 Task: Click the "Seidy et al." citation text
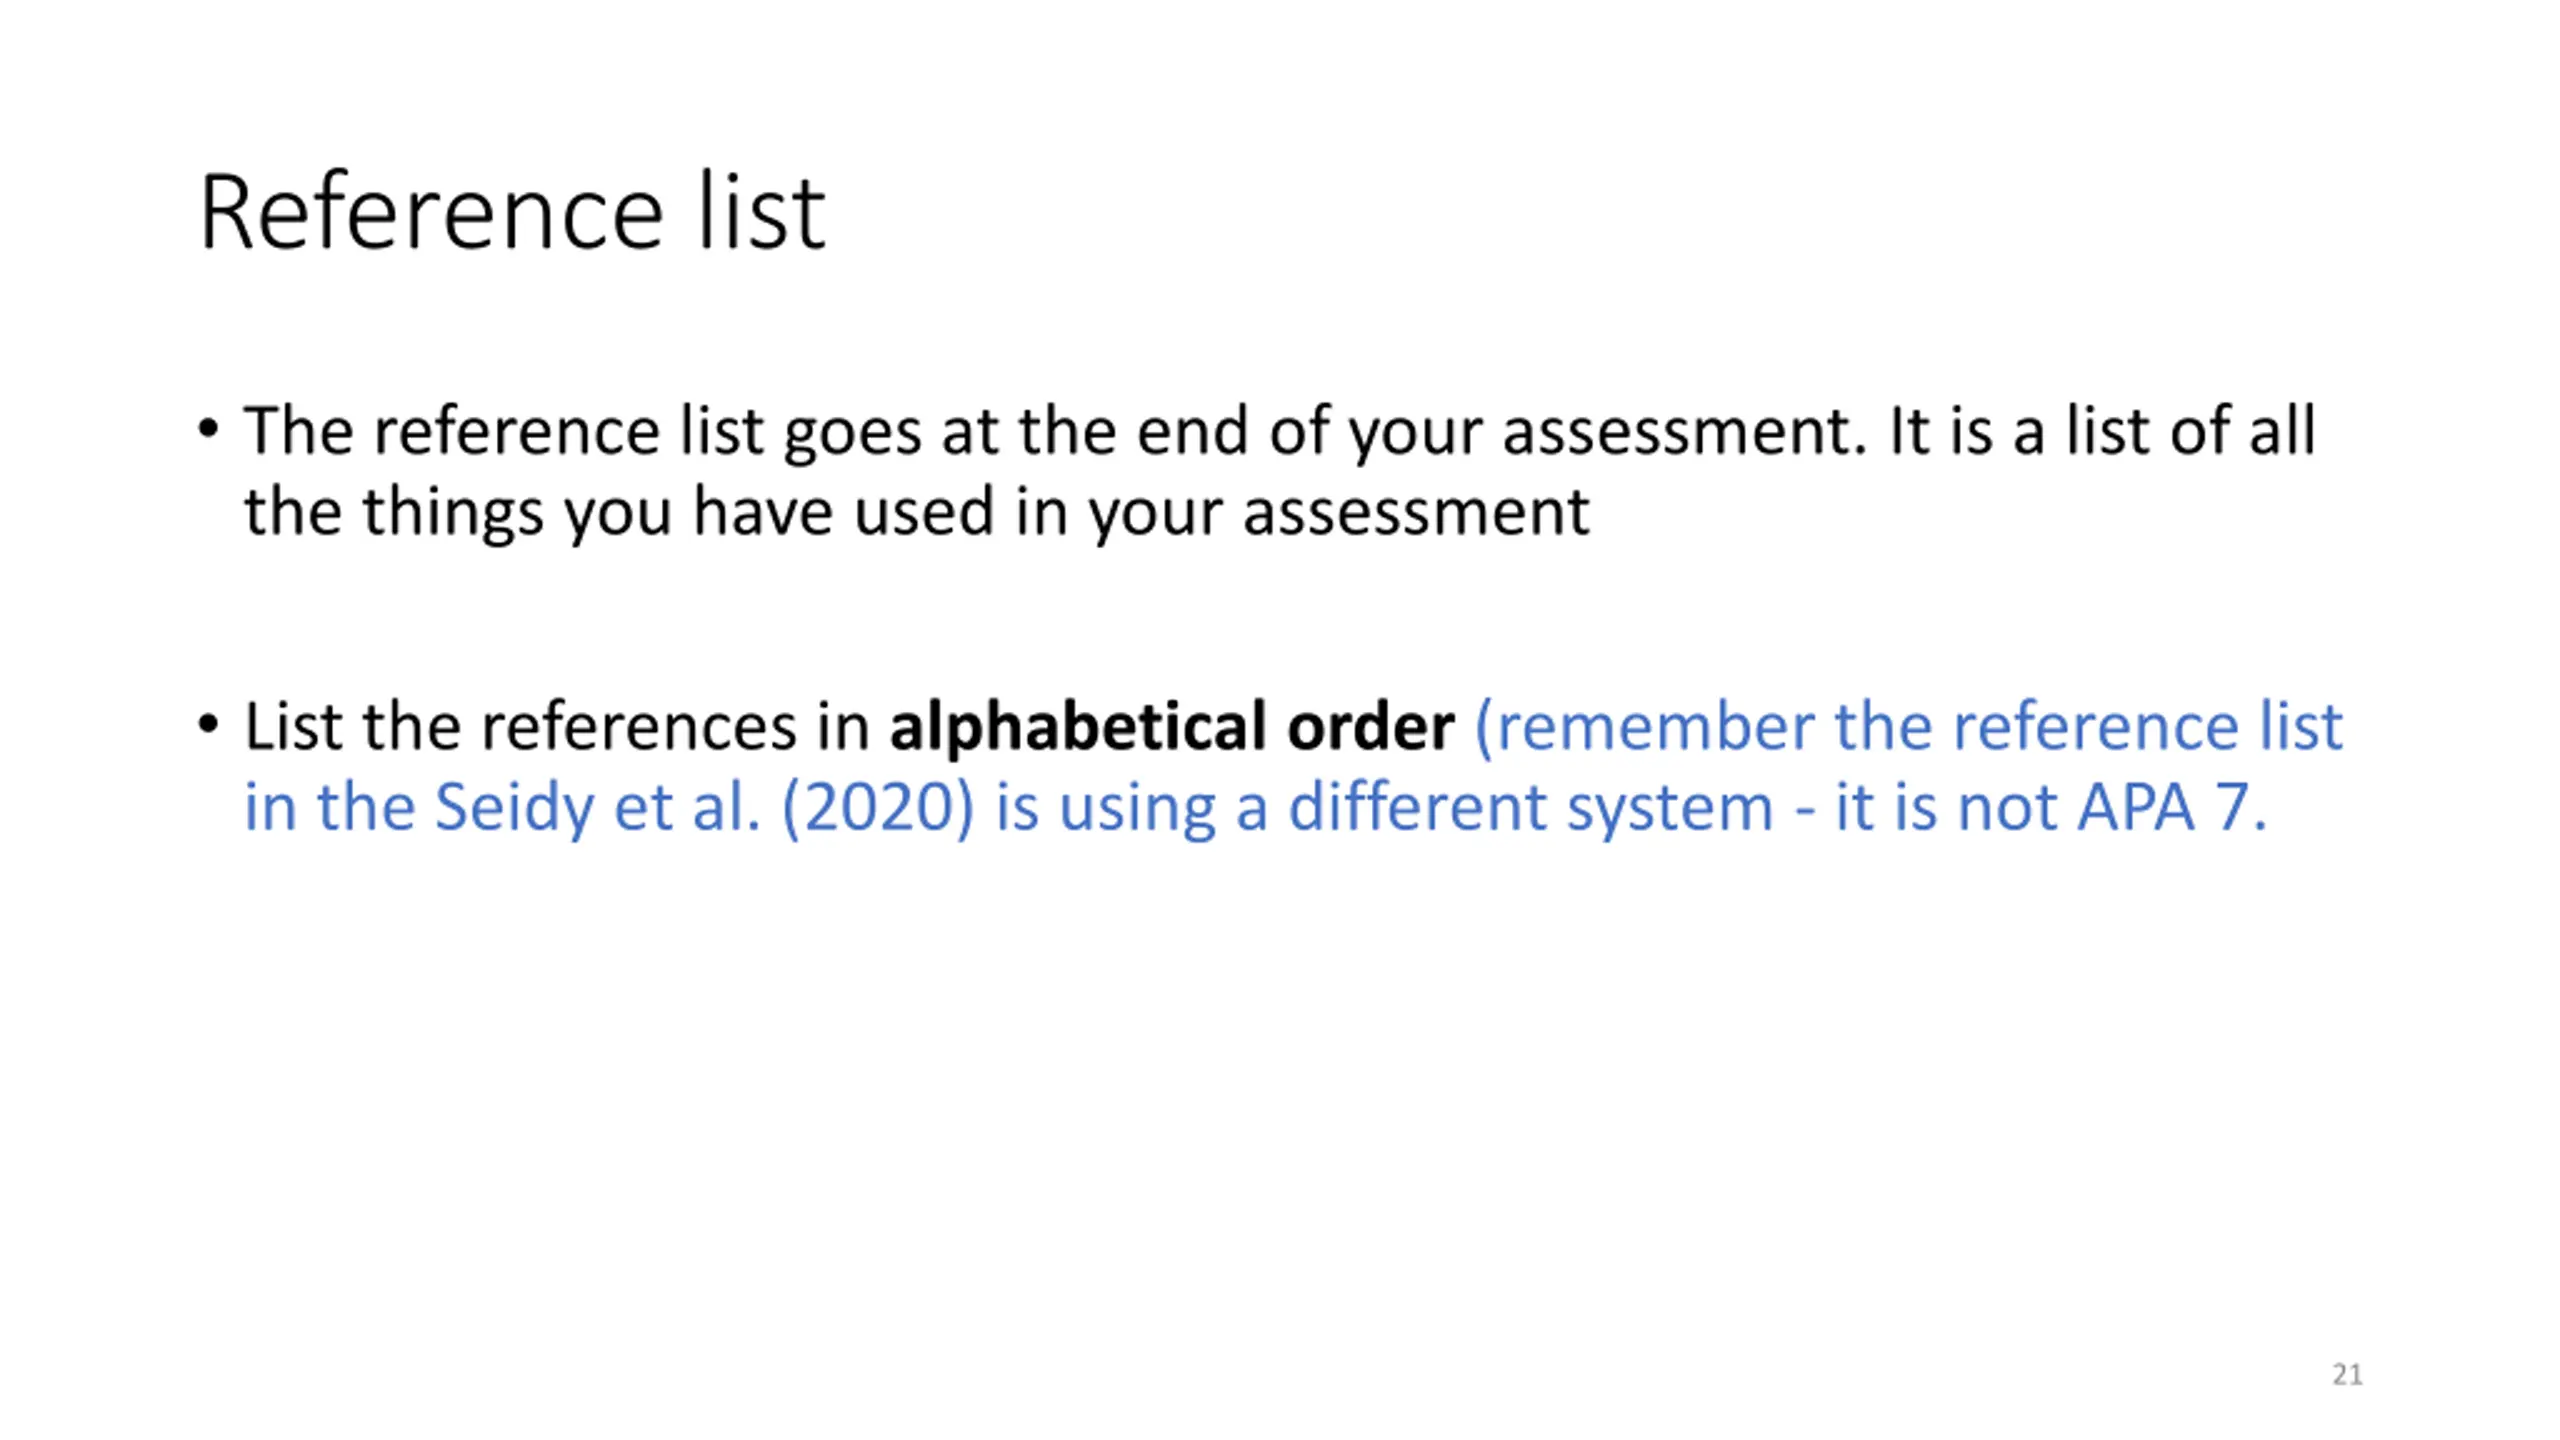[597, 807]
